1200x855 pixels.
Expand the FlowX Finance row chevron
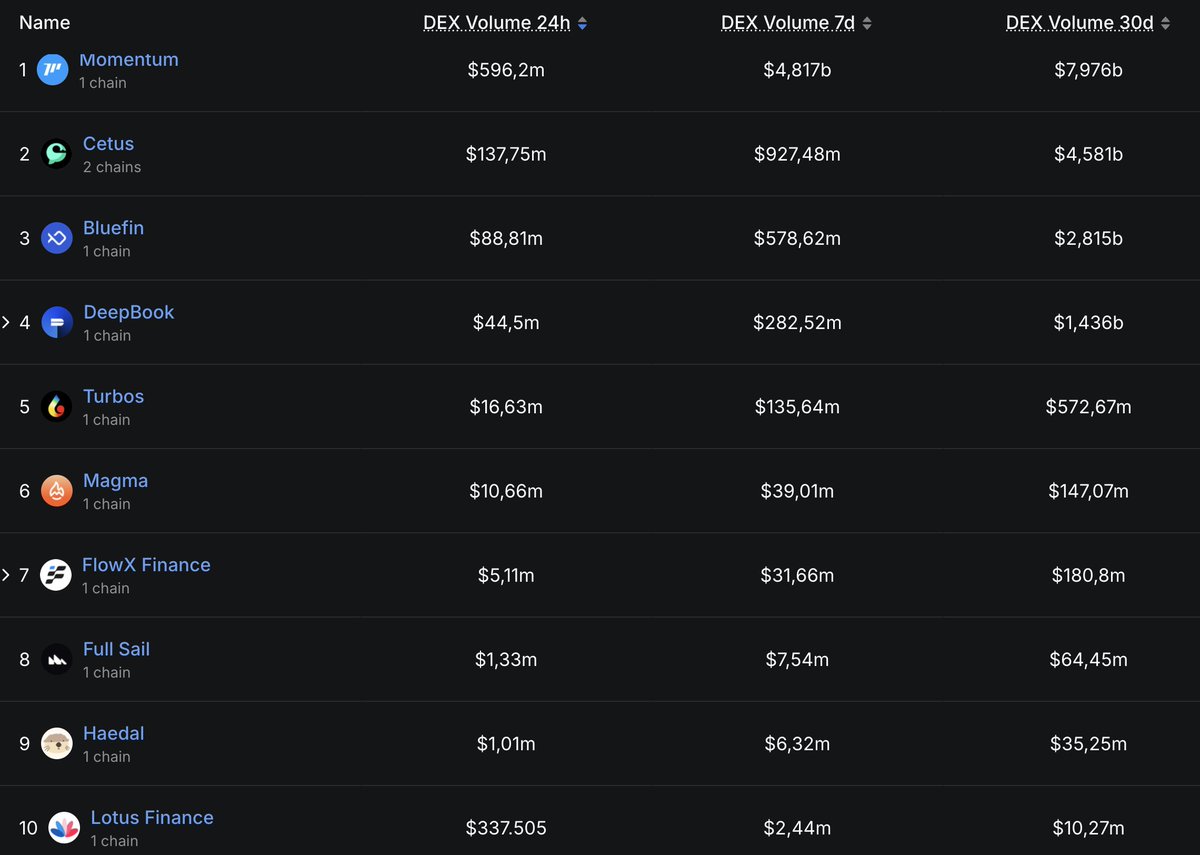pos(6,575)
